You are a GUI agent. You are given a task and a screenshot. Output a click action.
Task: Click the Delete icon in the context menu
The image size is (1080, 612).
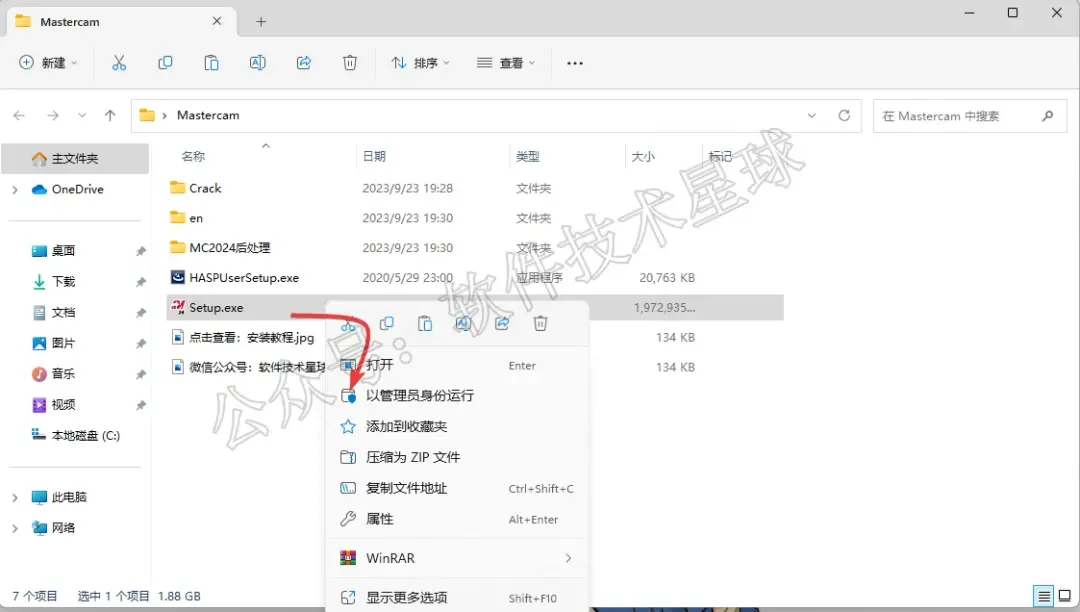coord(541,323)
